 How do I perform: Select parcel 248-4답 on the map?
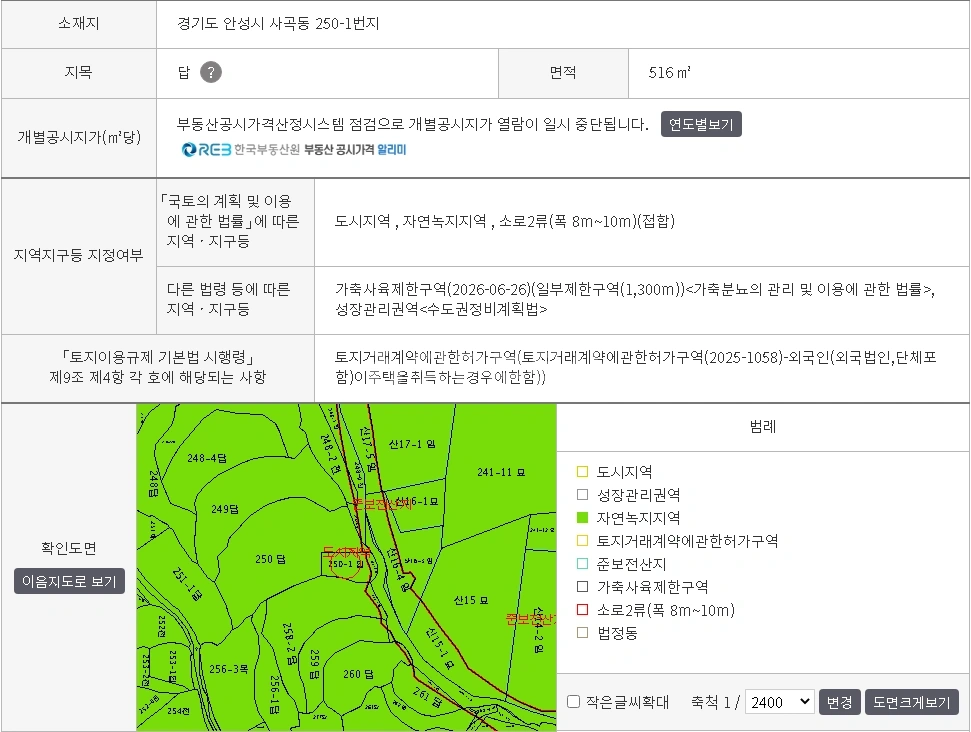coord(207,458)
